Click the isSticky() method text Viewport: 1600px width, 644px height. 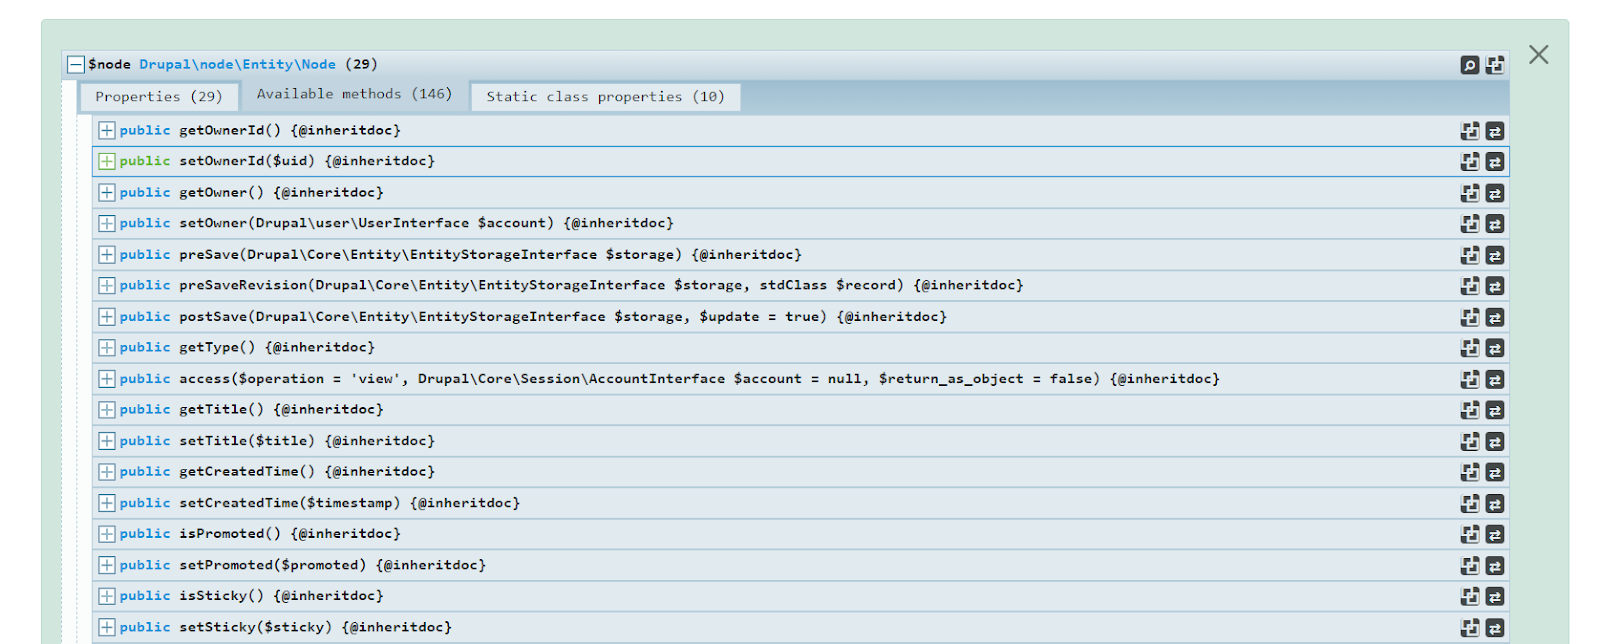(221, 595)
